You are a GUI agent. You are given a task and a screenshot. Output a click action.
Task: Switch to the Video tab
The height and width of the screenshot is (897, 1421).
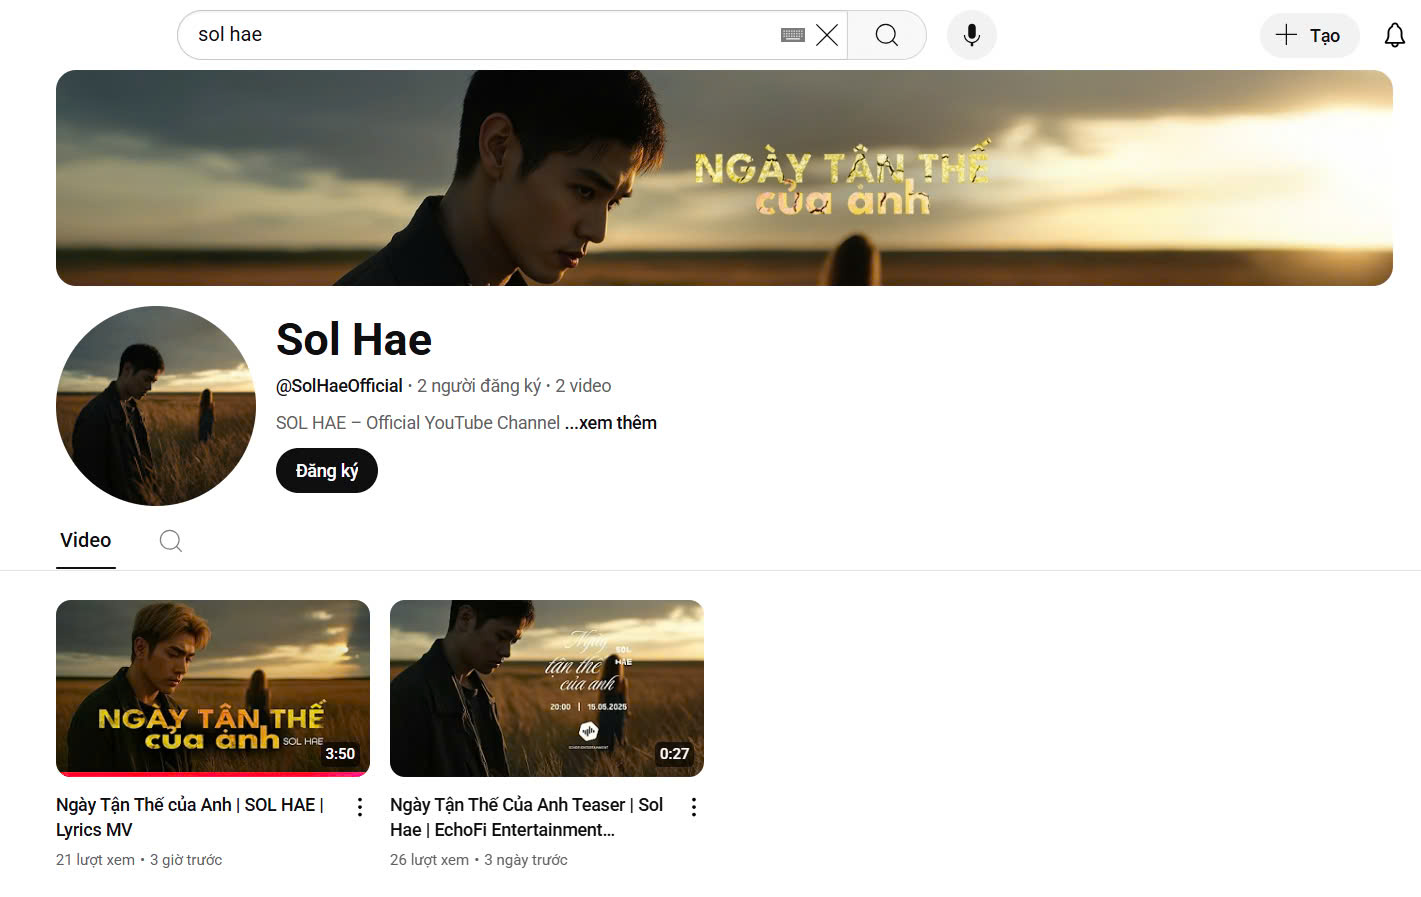click(86, 541)
